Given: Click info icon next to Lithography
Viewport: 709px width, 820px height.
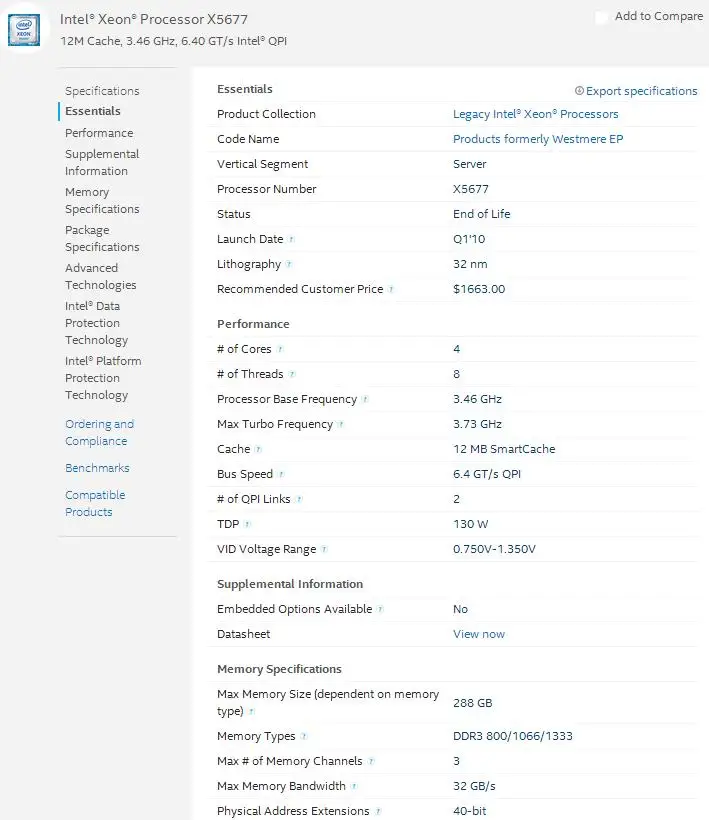Looking at the screenshot, I should [289, 265].
